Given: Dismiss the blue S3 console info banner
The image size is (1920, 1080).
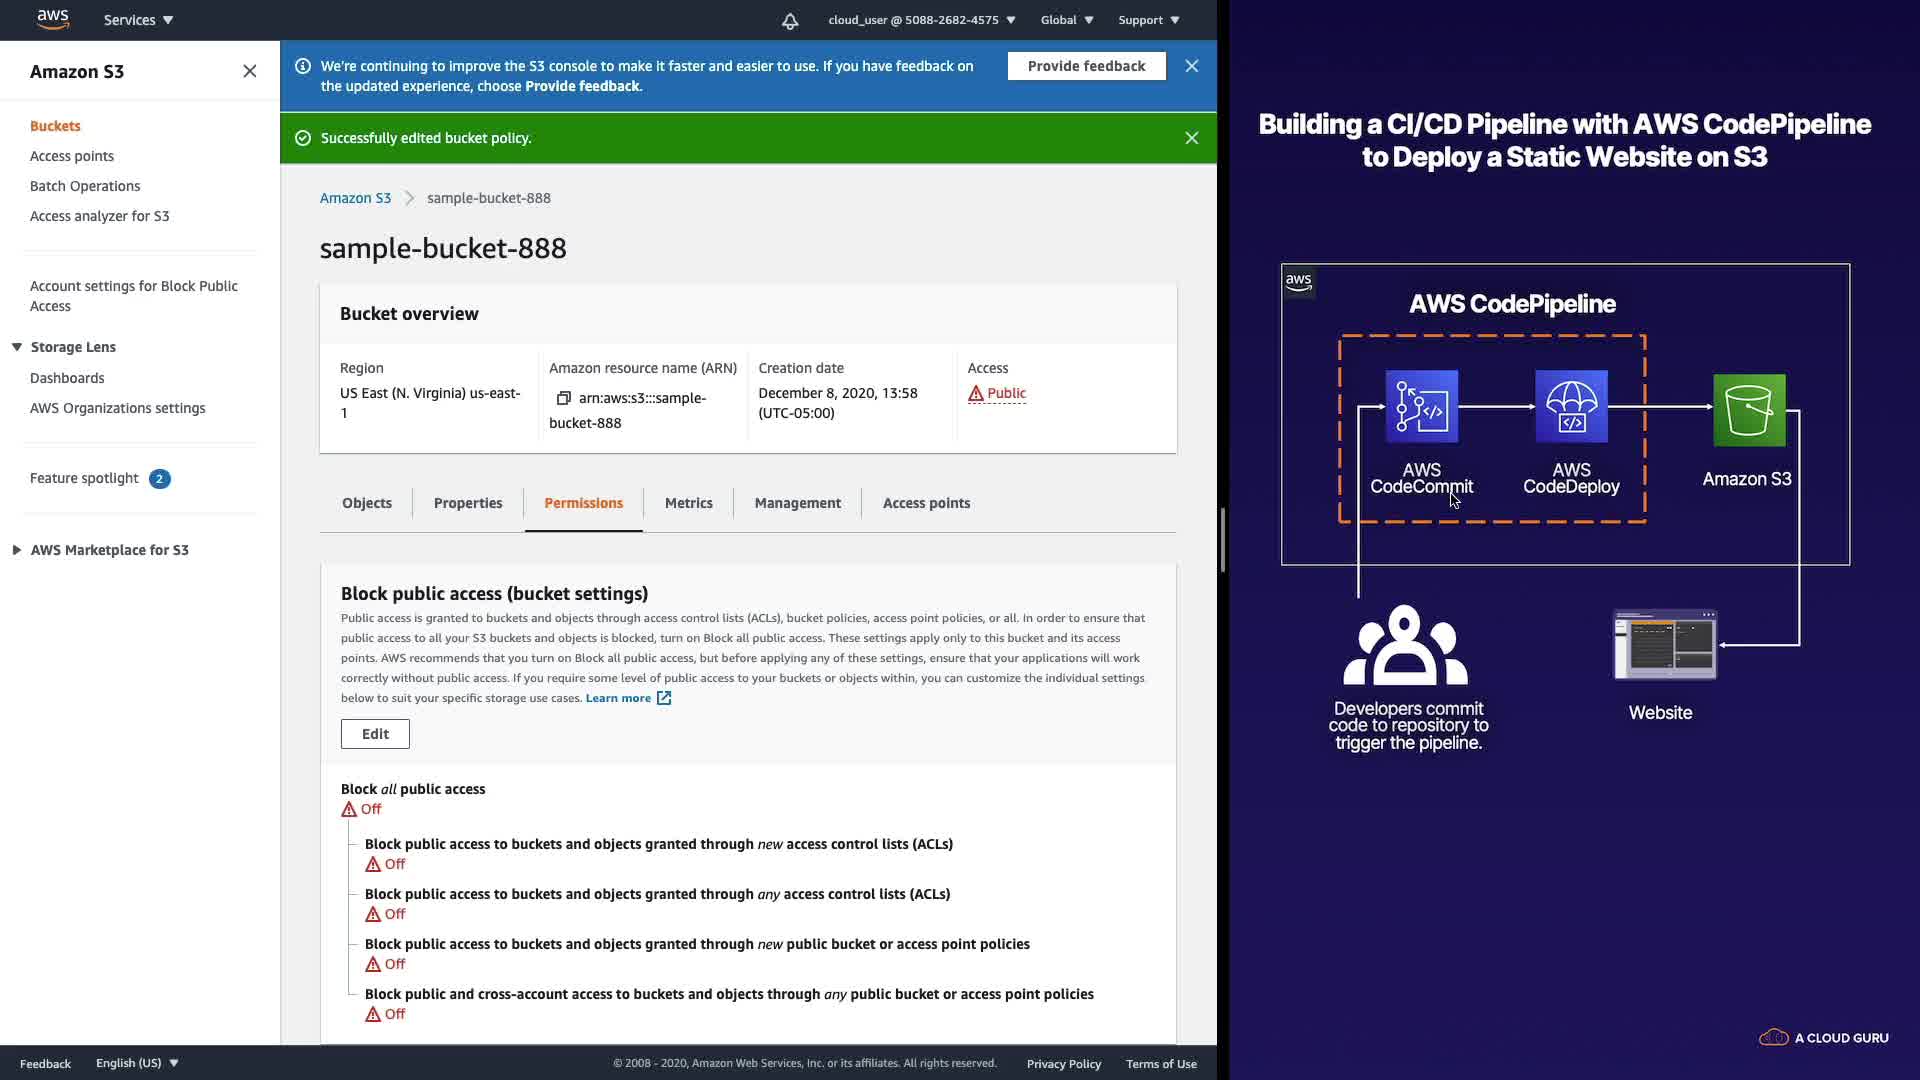Looking at the screenshot, I should (1191, 66).
